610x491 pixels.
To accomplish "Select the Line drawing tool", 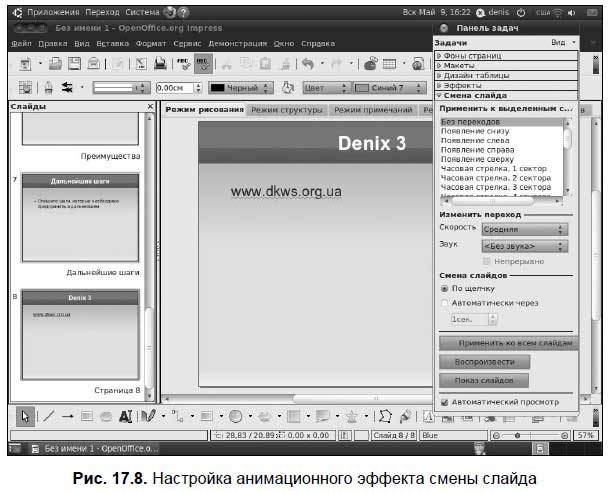I will click(47, 415).
